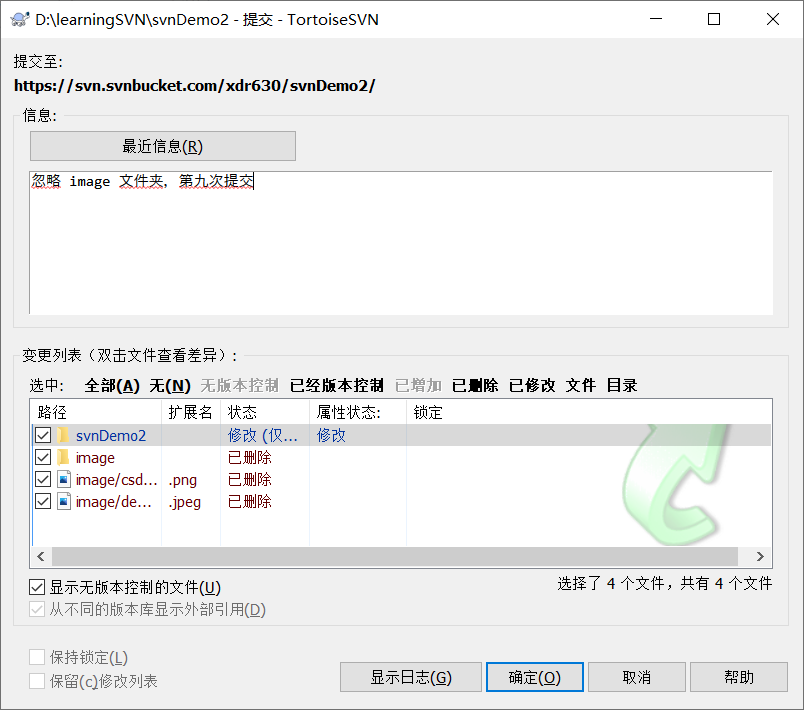The image size is (804, 710).
Task: Open help via the 帮助 button
Action: point(738,677)
